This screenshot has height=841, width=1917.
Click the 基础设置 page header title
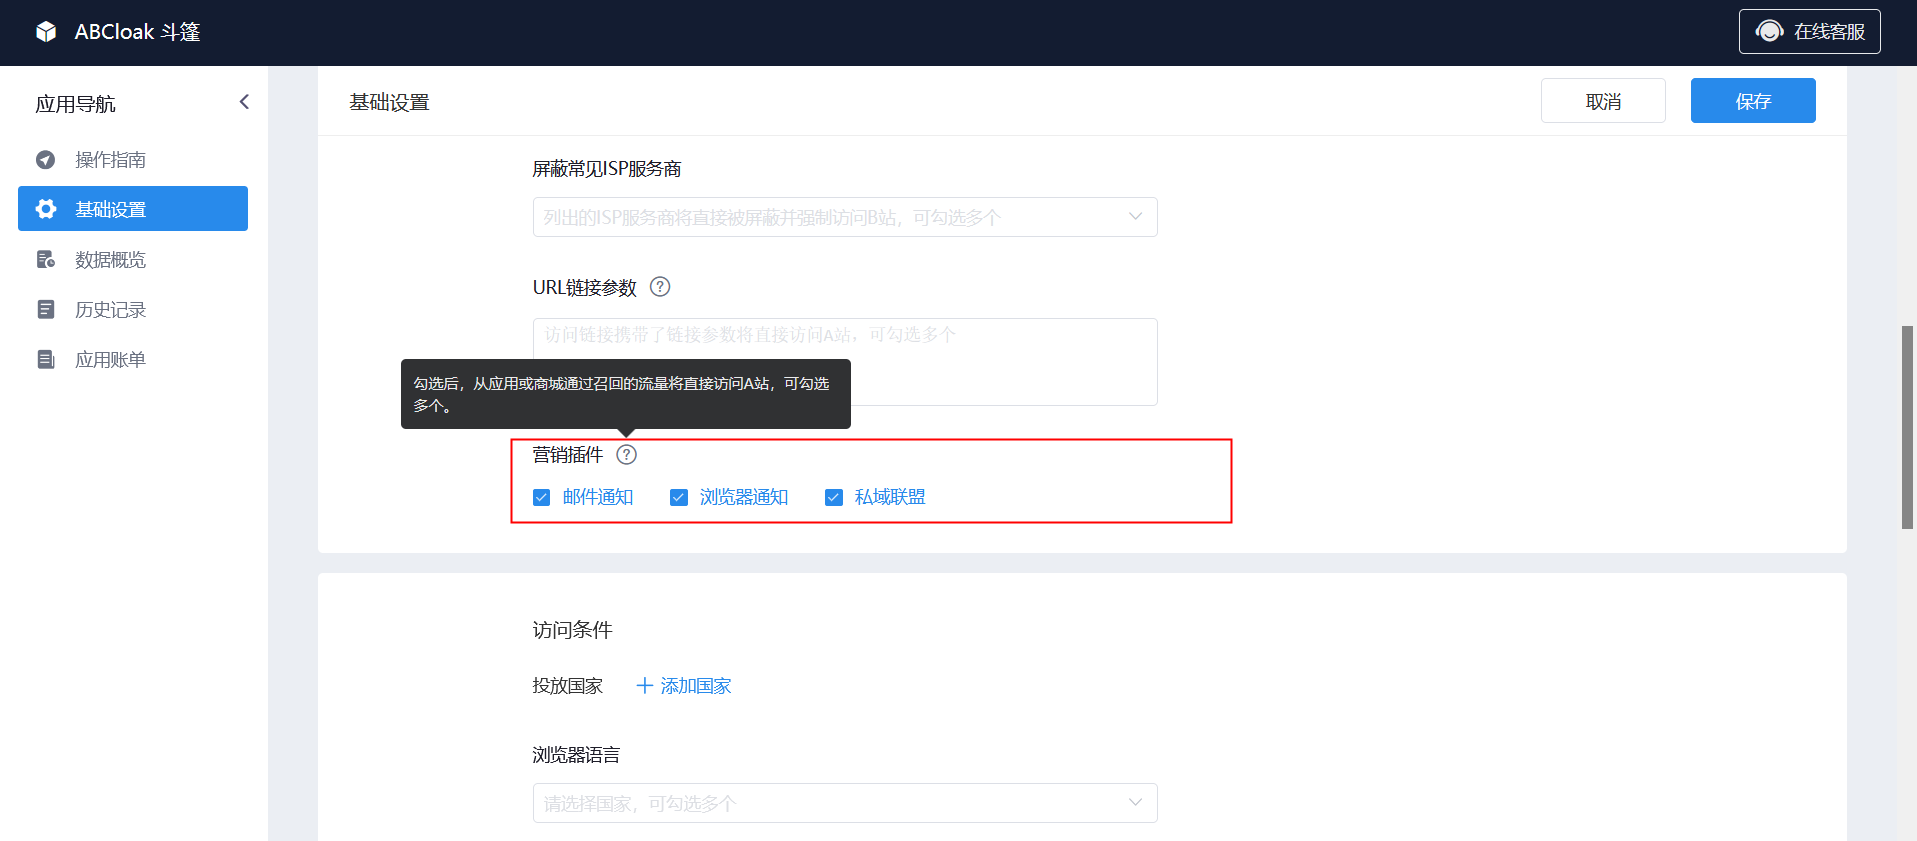[389, 102]
